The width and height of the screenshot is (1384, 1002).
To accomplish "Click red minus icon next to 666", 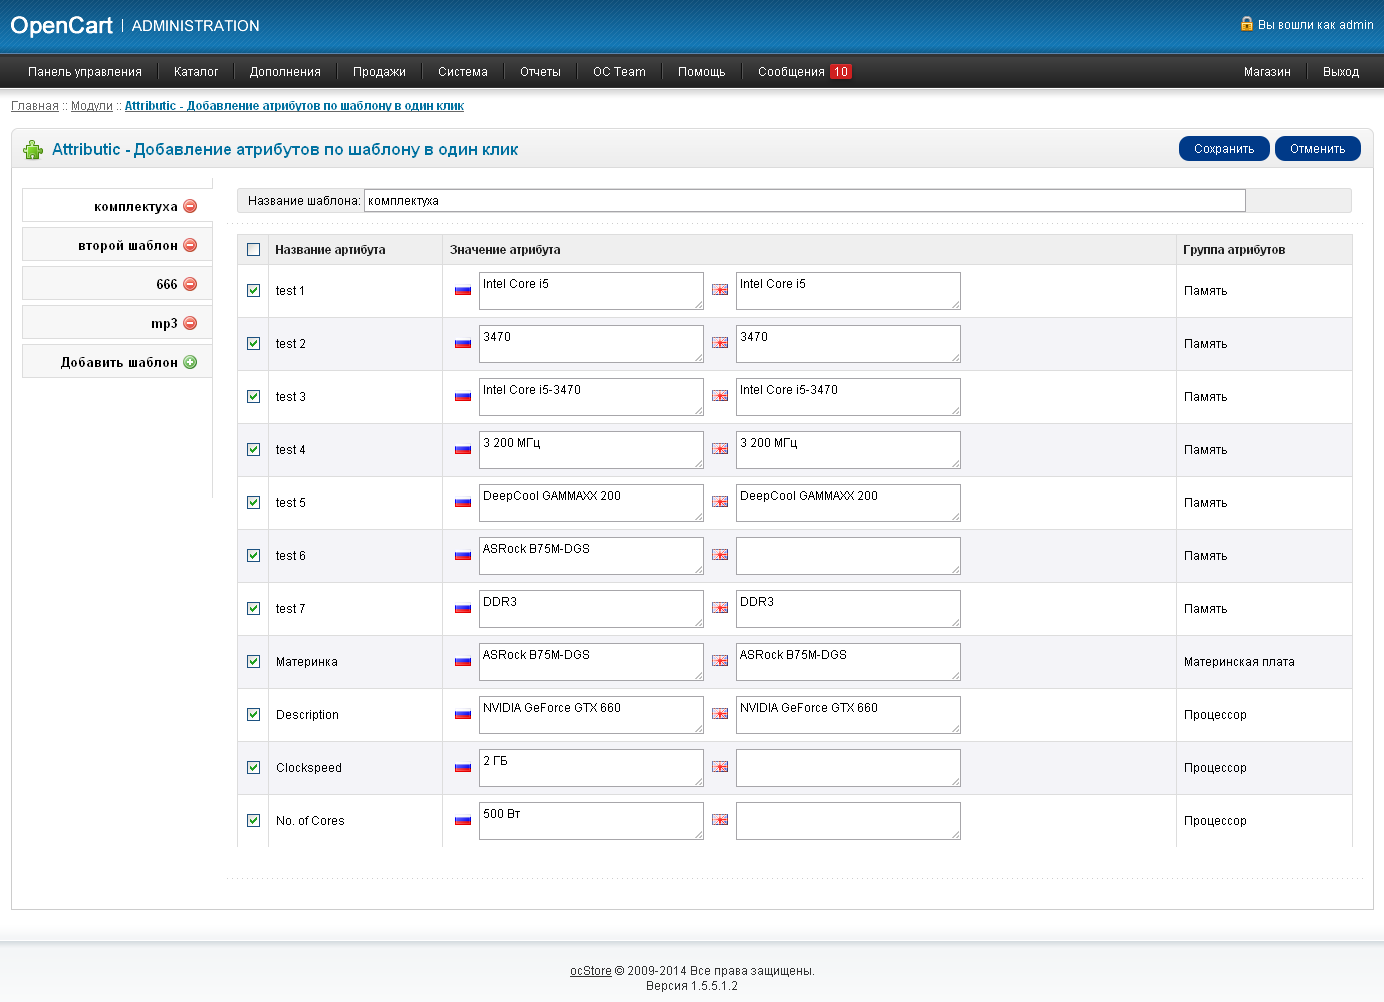I will tap(190, 285).
